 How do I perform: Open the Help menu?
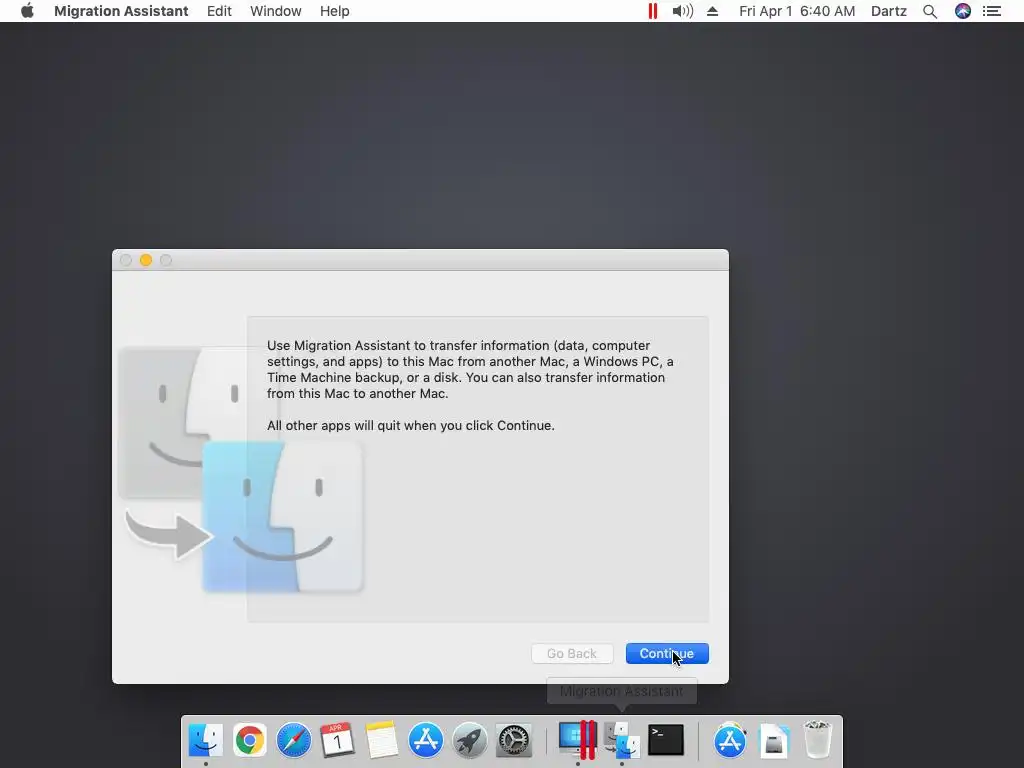pos(334,11)
